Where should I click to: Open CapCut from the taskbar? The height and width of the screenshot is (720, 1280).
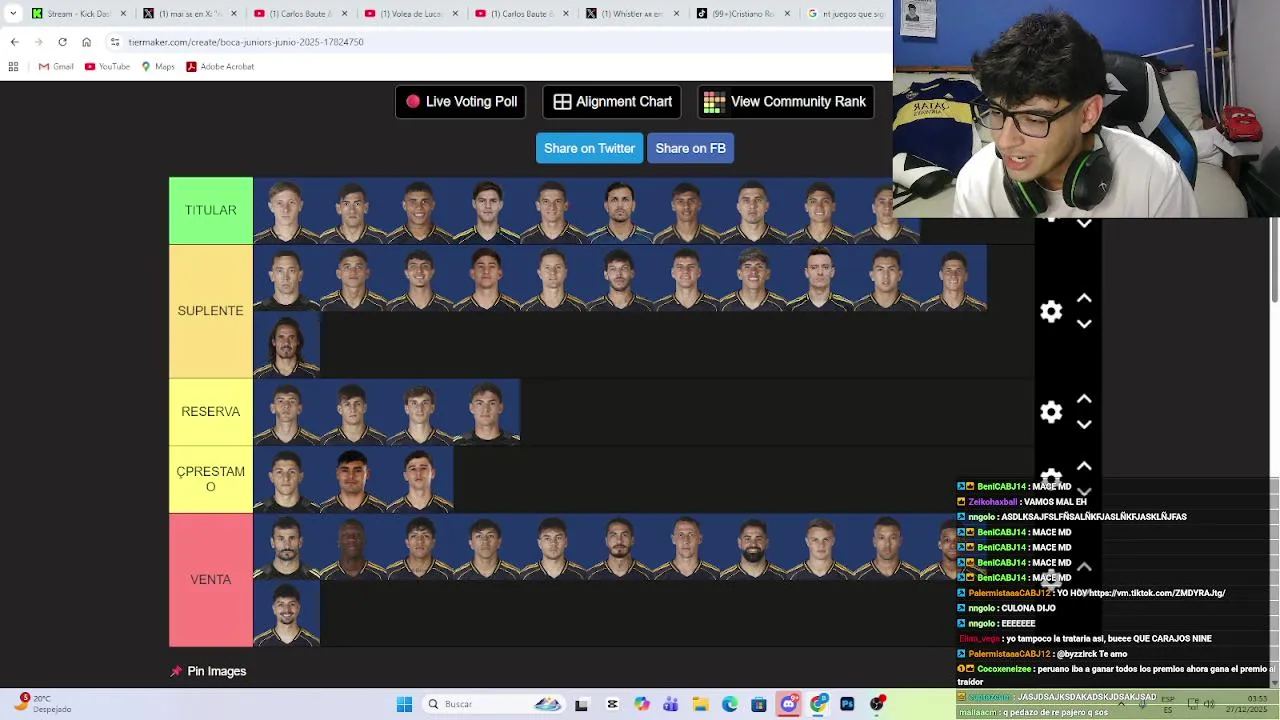(x=612, y=704)
